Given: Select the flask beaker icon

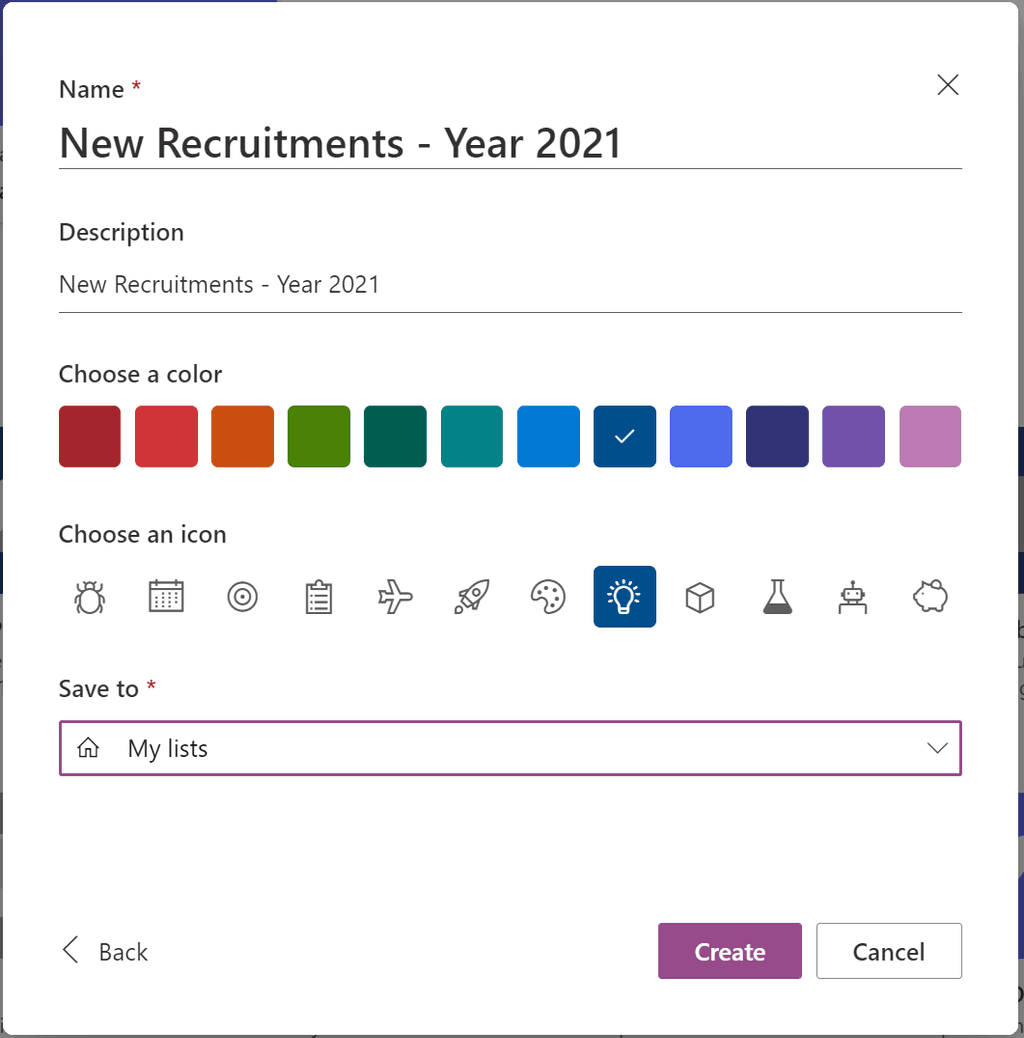Looking at the screenshot, I should coord(777,597).
